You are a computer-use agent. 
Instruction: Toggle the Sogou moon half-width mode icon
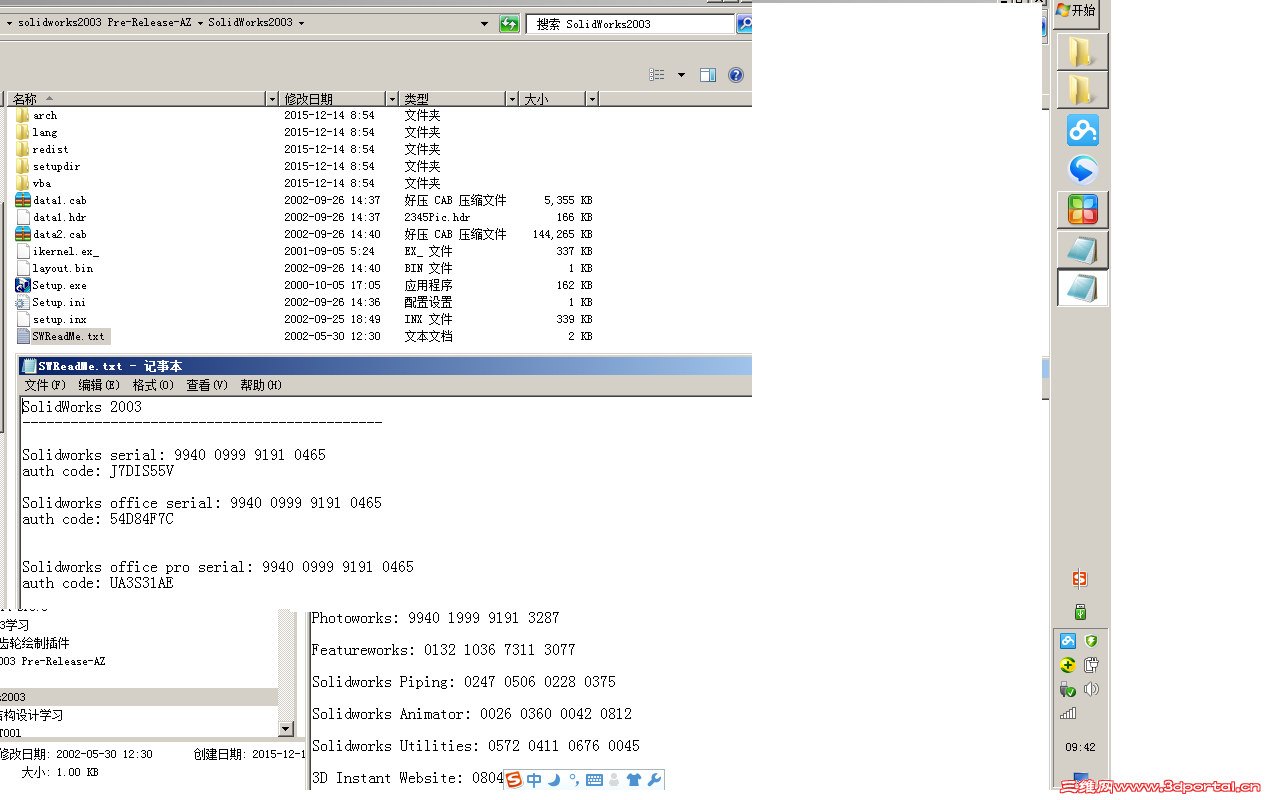pyautogui.click(x=554, y=780)
